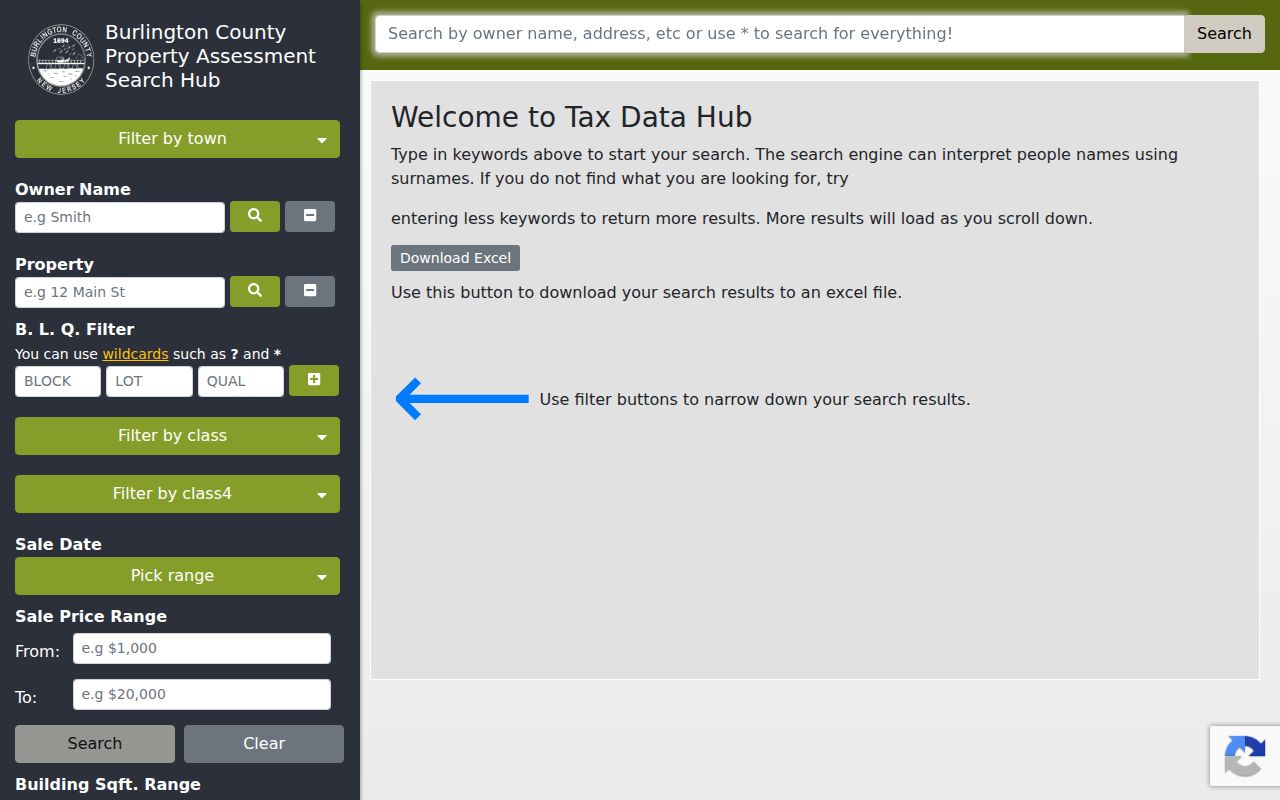
Task: Click the top Search button
Action: [x=1224, y=33]
